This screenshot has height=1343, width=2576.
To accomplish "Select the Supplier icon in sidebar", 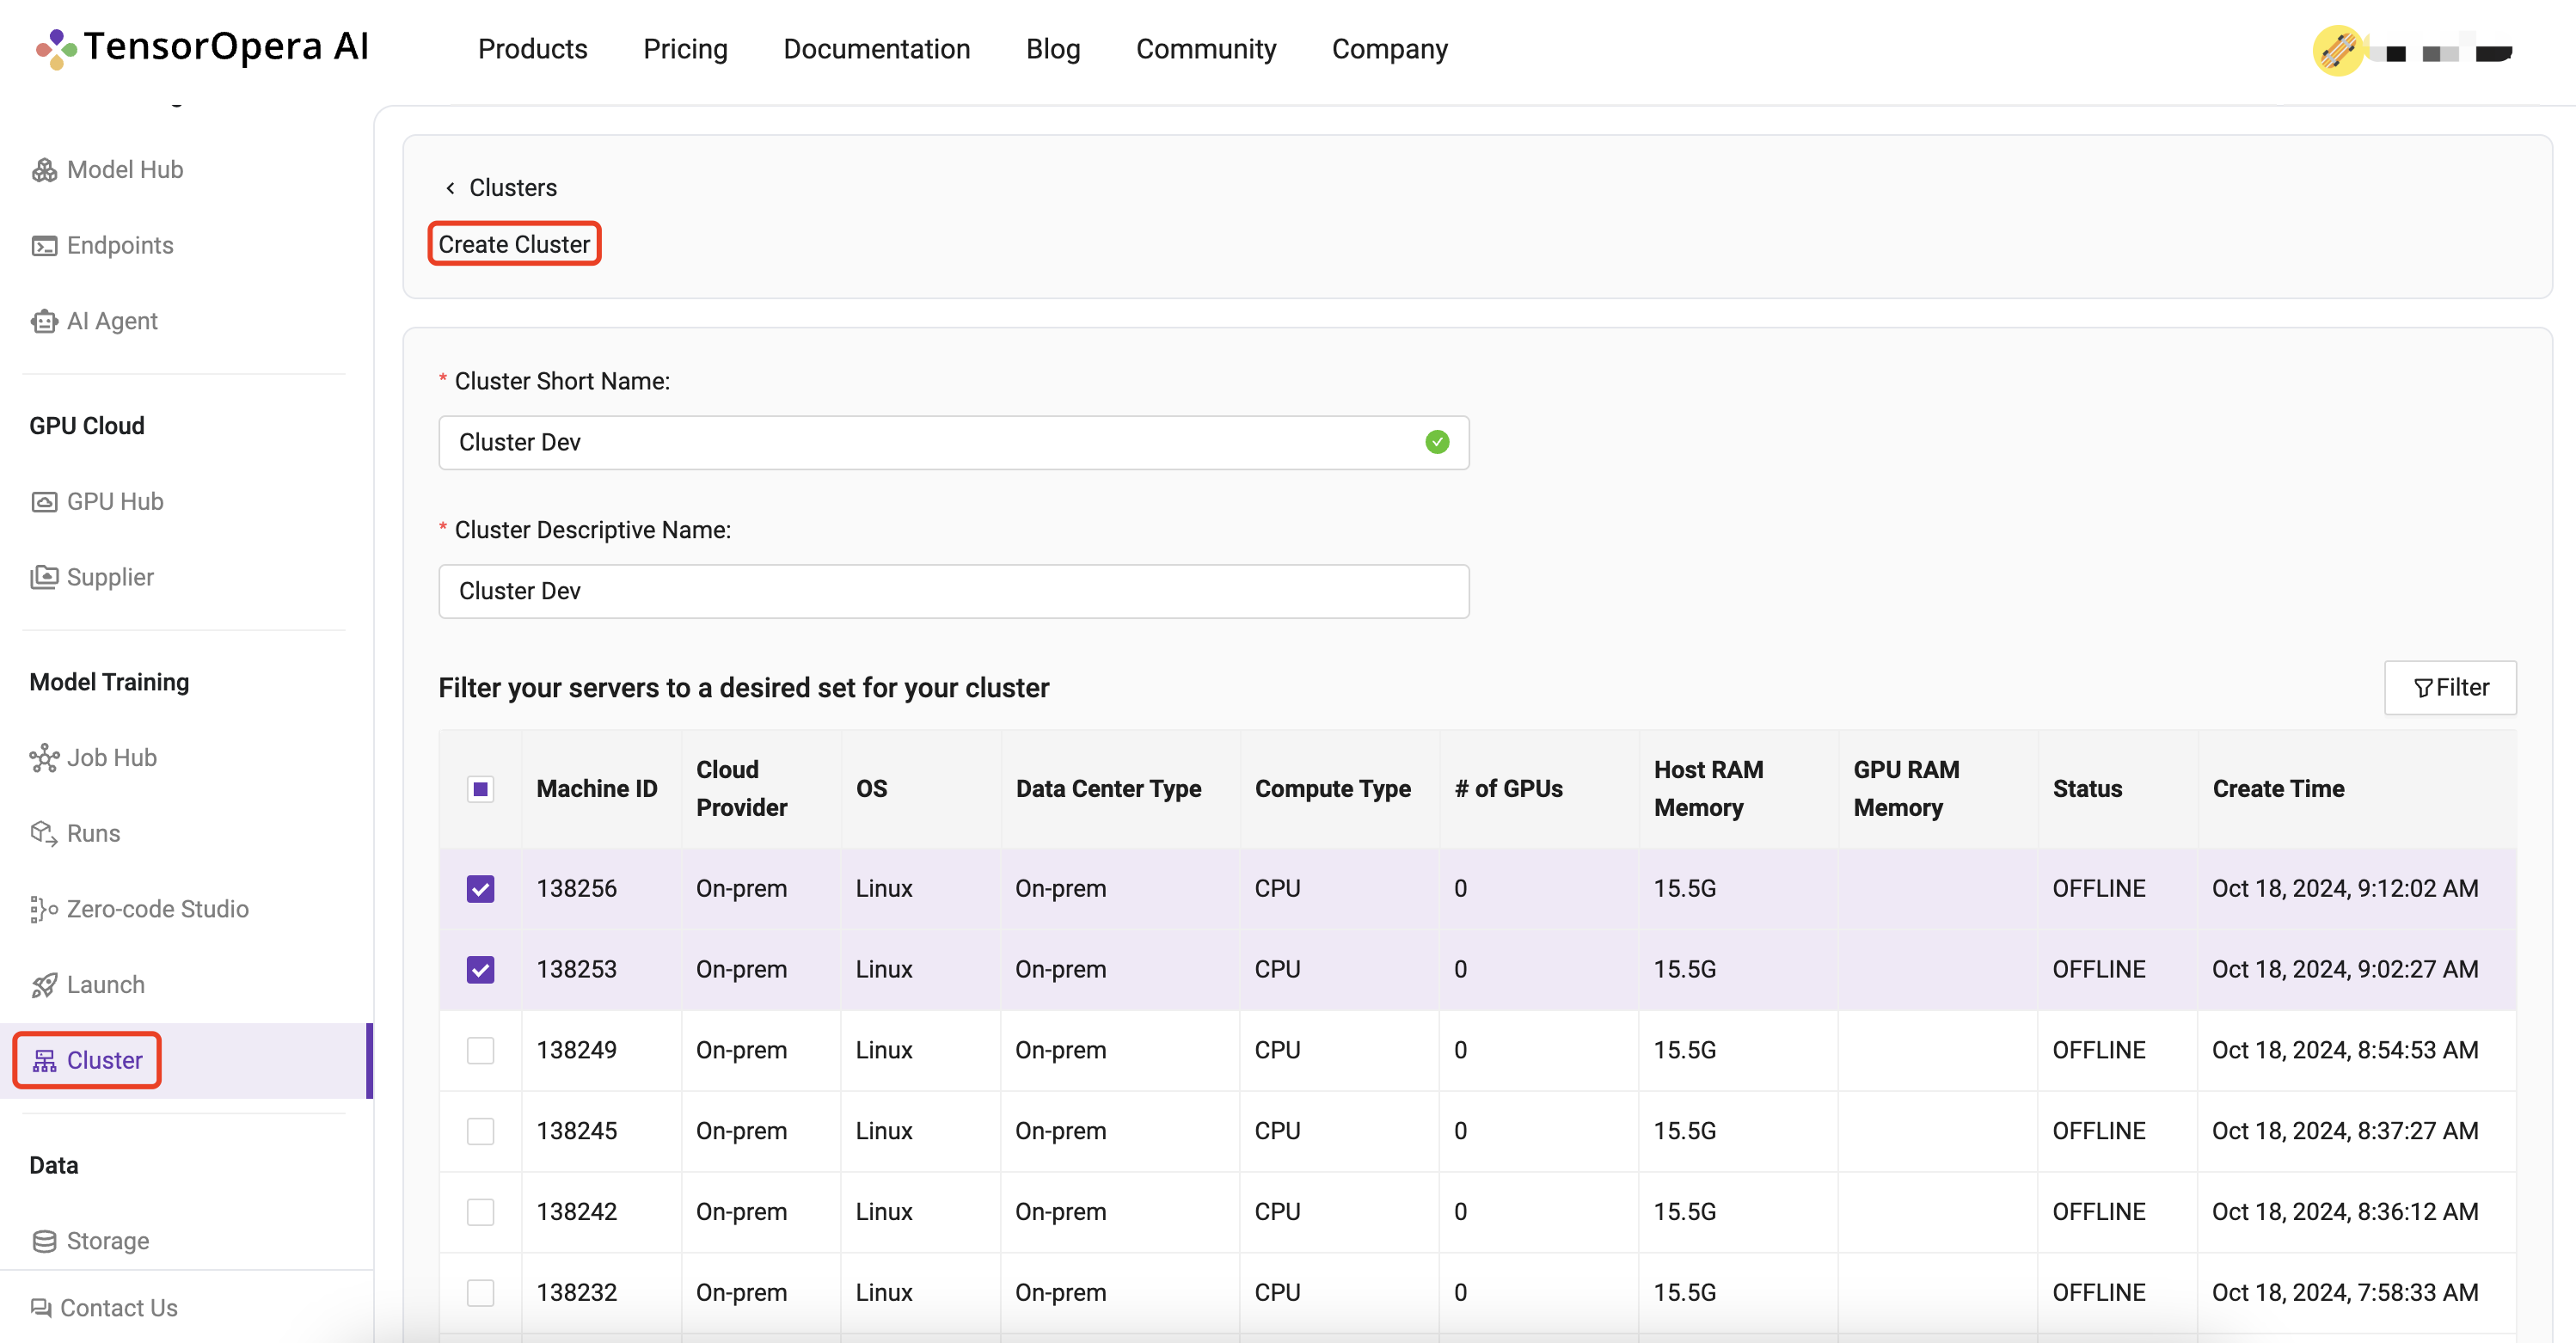I will tap(44, 578).
